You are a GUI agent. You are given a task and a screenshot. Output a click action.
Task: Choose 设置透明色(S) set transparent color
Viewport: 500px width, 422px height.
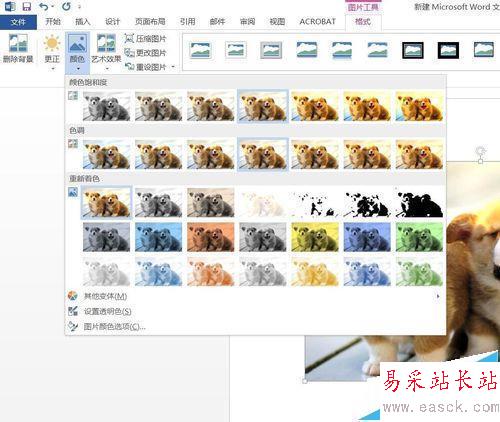tap(255, 311)
